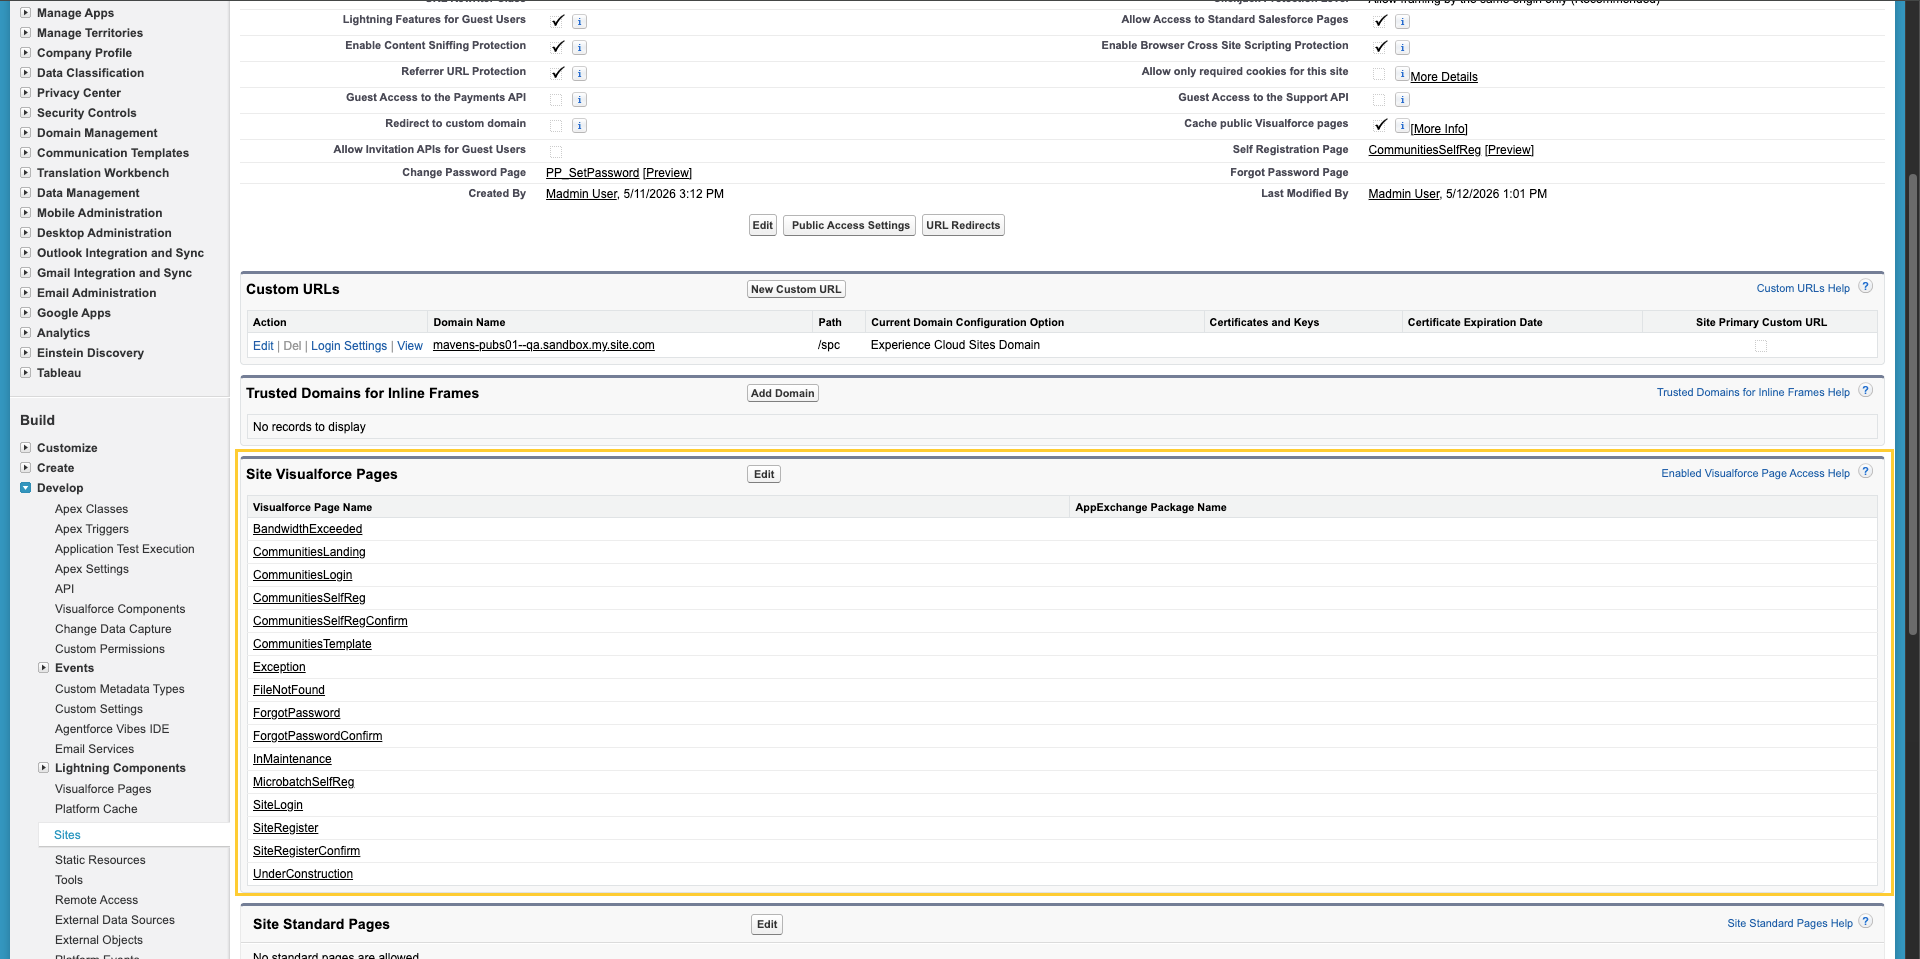
Task: Toggle Site Primary Custom URL checkbox
Action: (1761, 346)
